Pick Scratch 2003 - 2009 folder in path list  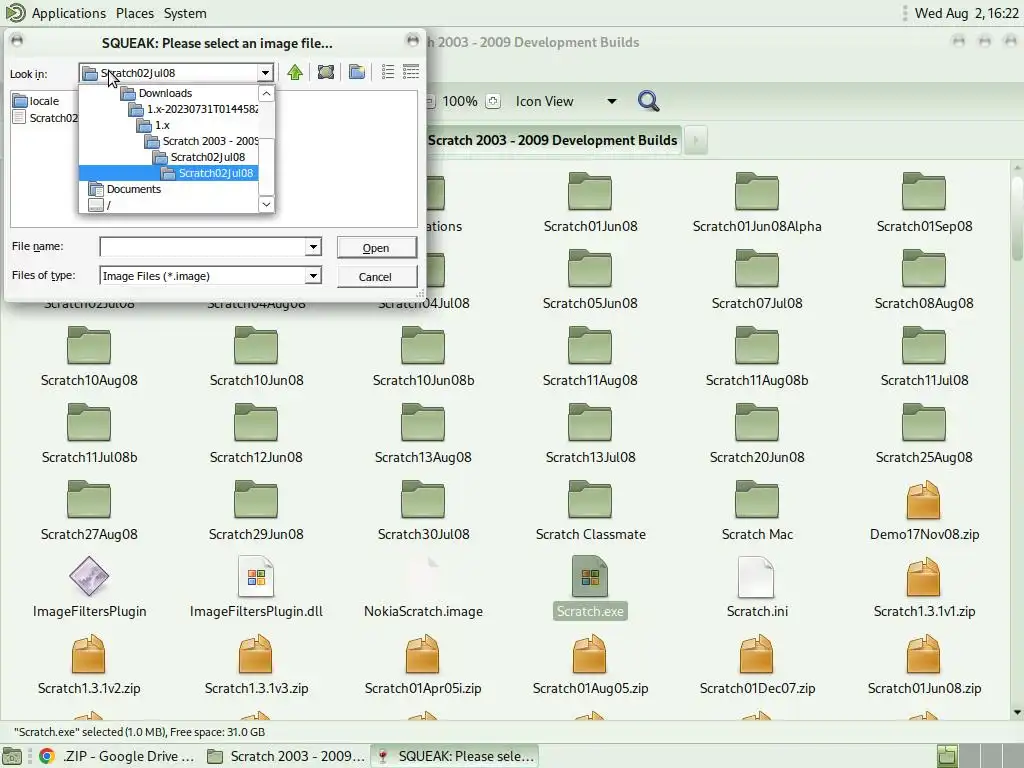click(202, 141)
